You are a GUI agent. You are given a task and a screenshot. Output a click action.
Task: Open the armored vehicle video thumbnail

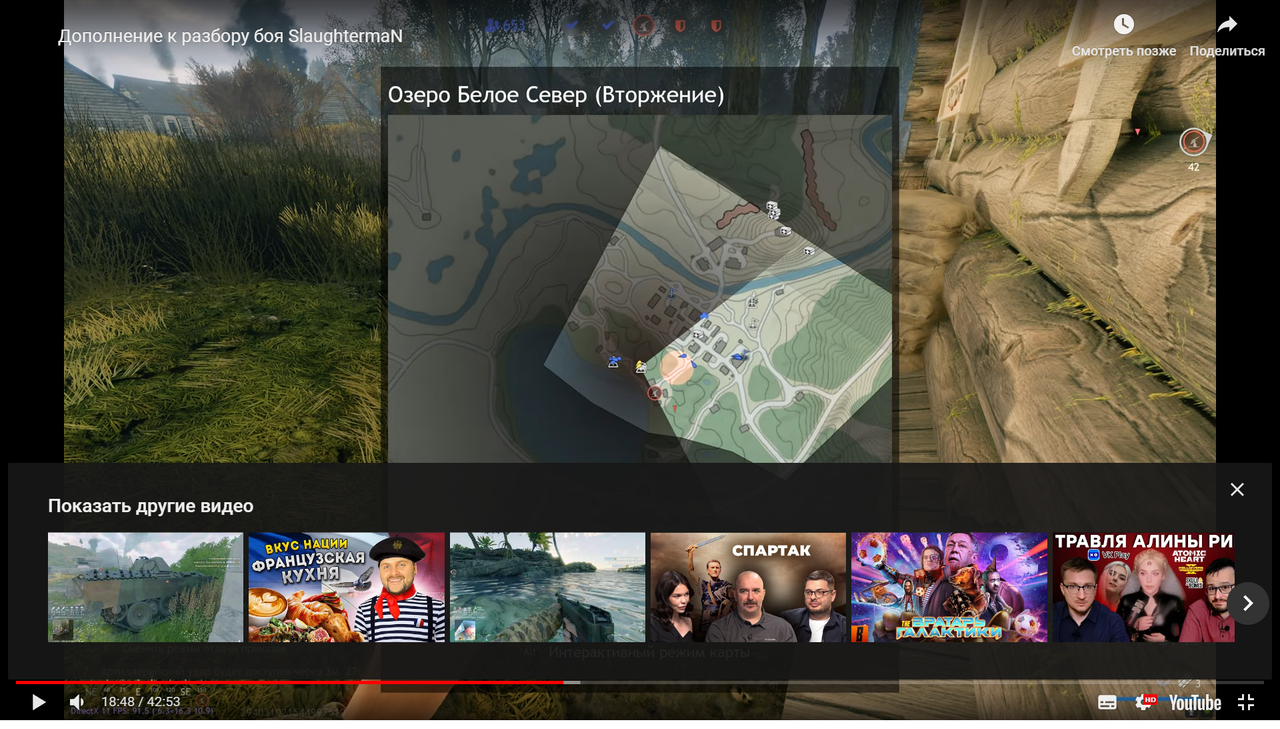(x=145, y=587)
